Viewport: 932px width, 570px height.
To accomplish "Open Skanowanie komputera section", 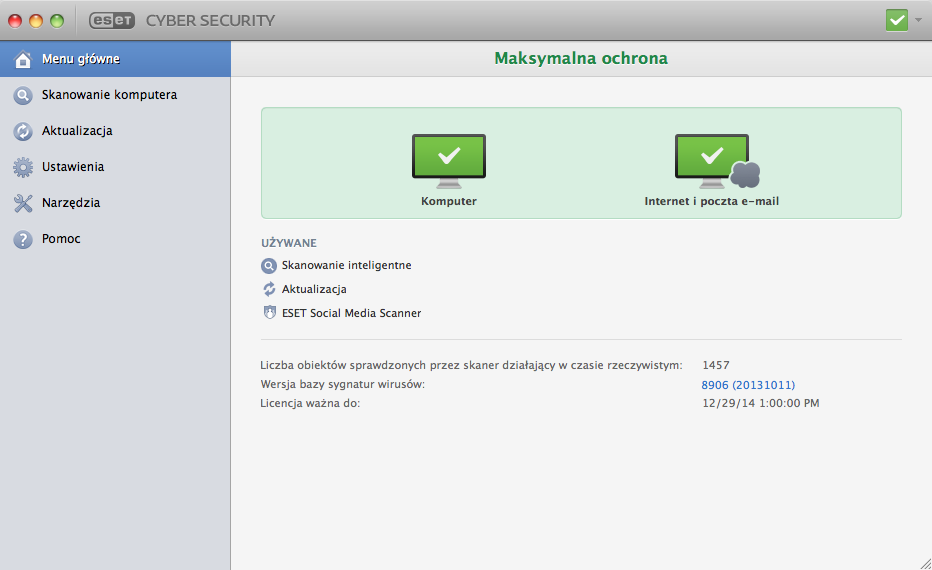I will tap(115, 95).
